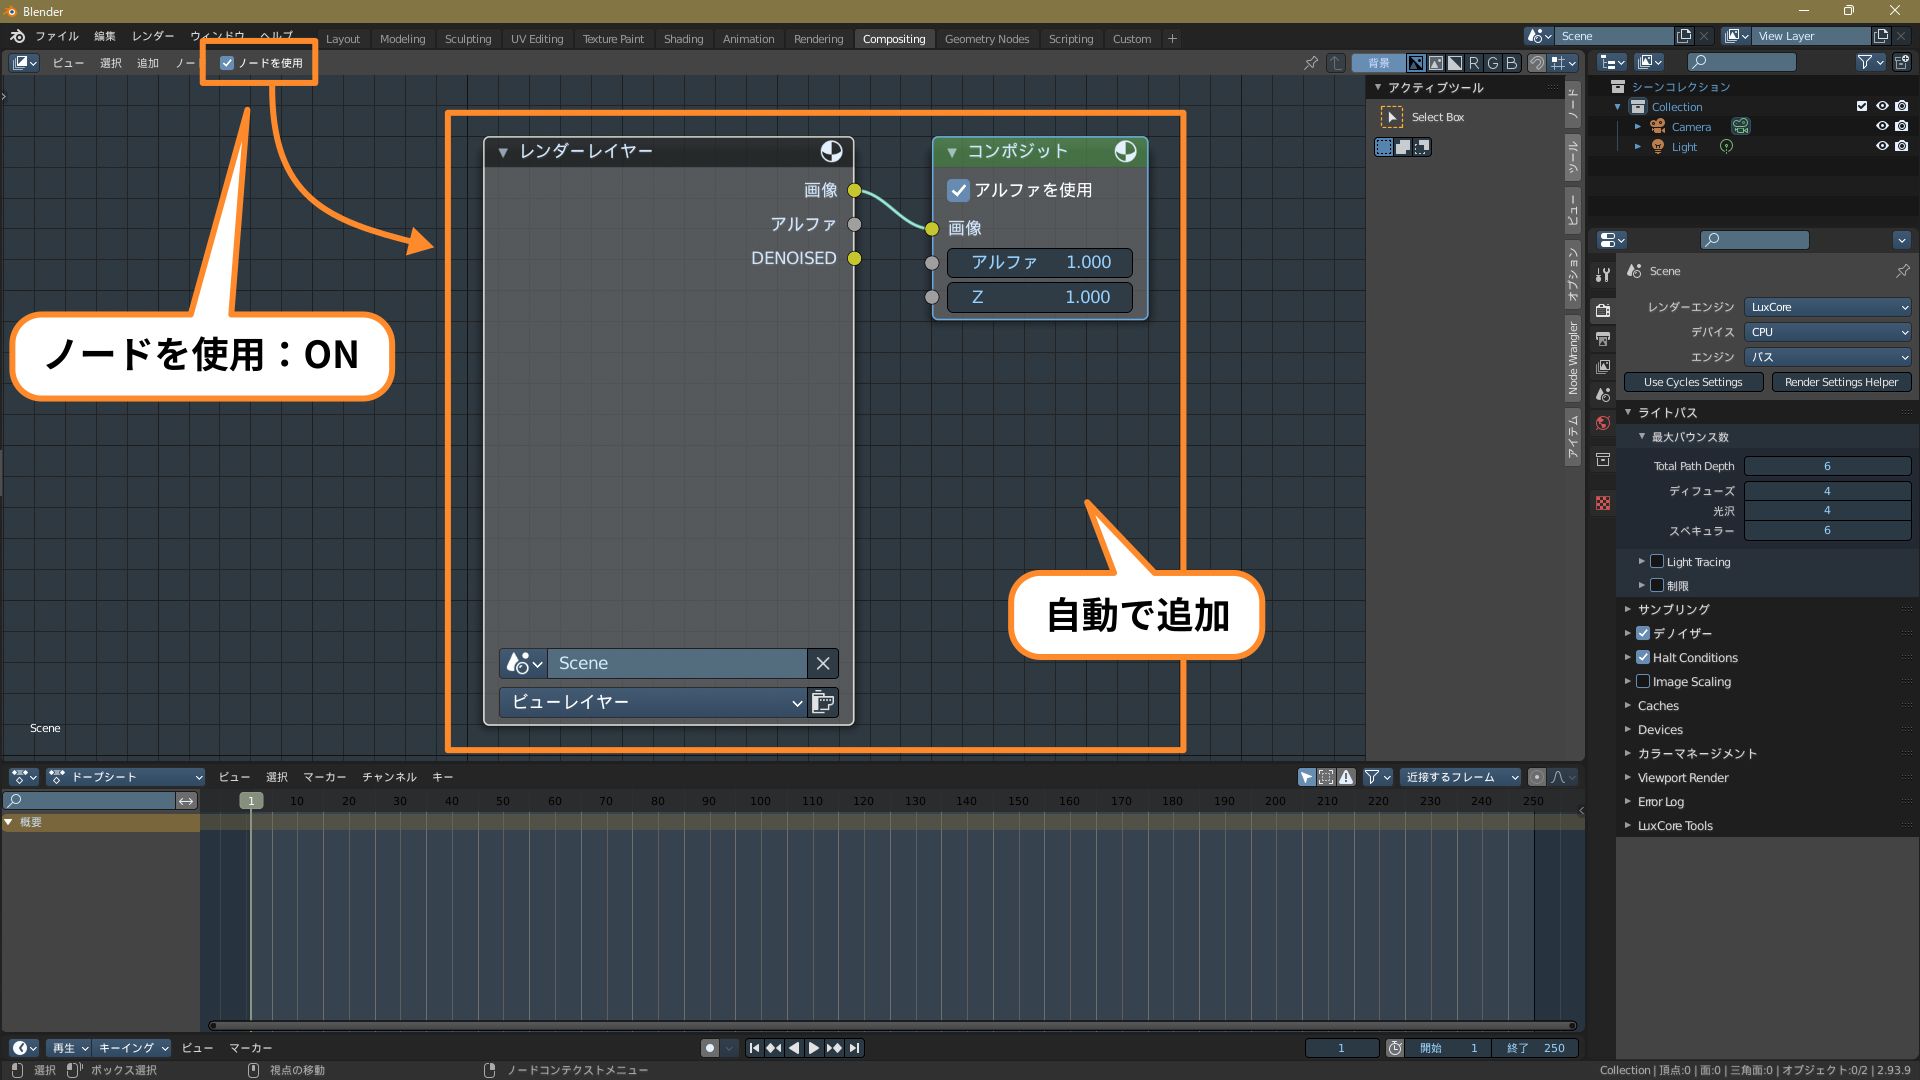Show only the Alpha channel
The height and width of the screenshot is (1080, 1920).
(x=1455, y=63)
